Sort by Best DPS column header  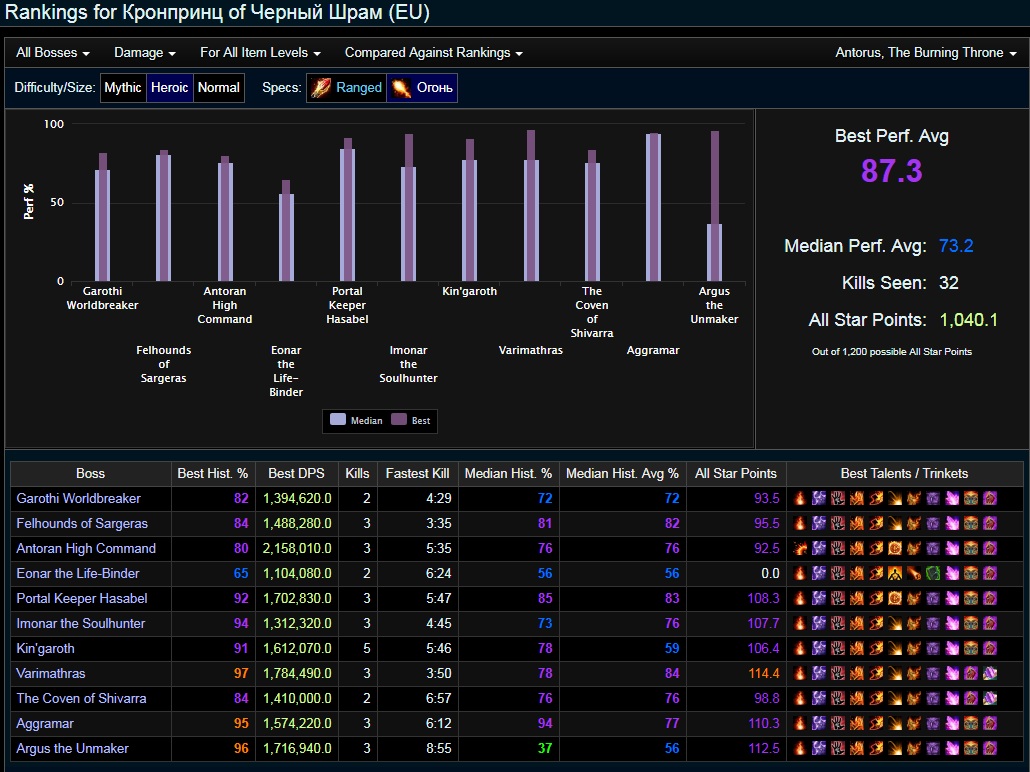tap(296, 473)
